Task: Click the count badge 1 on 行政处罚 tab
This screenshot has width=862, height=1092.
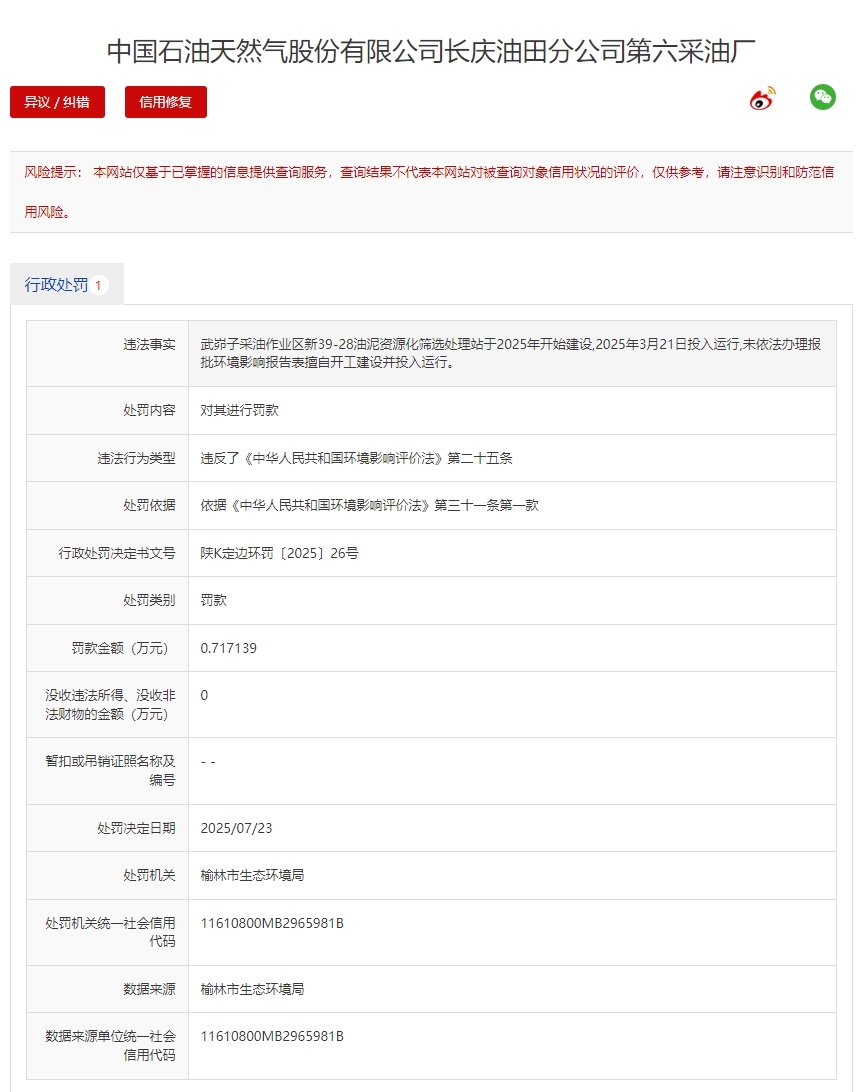Action: point(98,285)
